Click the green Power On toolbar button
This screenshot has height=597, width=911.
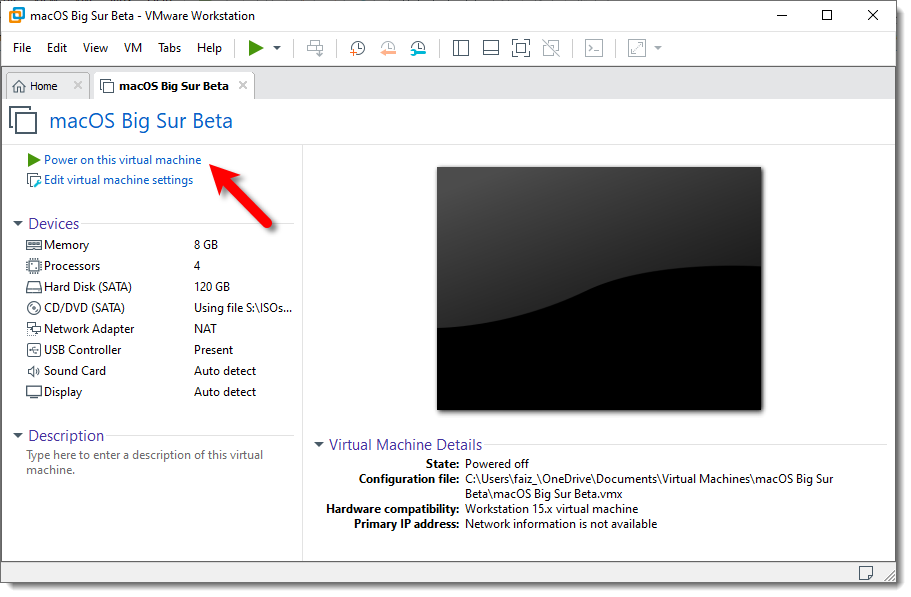(256, 48)
